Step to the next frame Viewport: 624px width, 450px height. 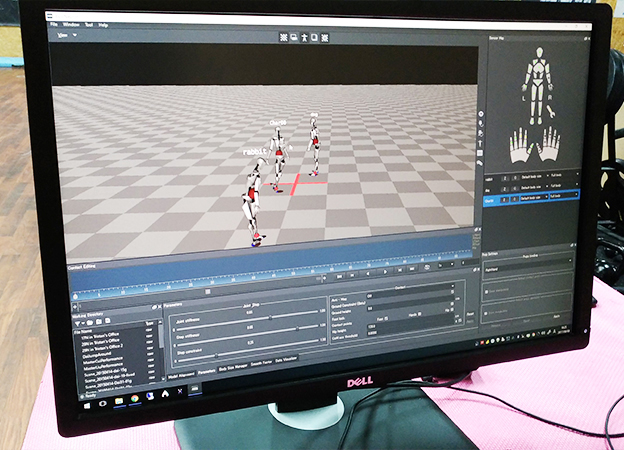[400, 270]
